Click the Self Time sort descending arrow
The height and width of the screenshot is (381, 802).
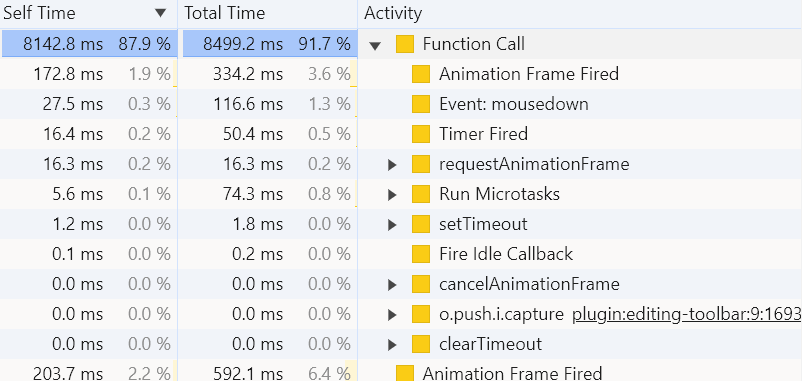pyautogui.click(x=162, y=13)
